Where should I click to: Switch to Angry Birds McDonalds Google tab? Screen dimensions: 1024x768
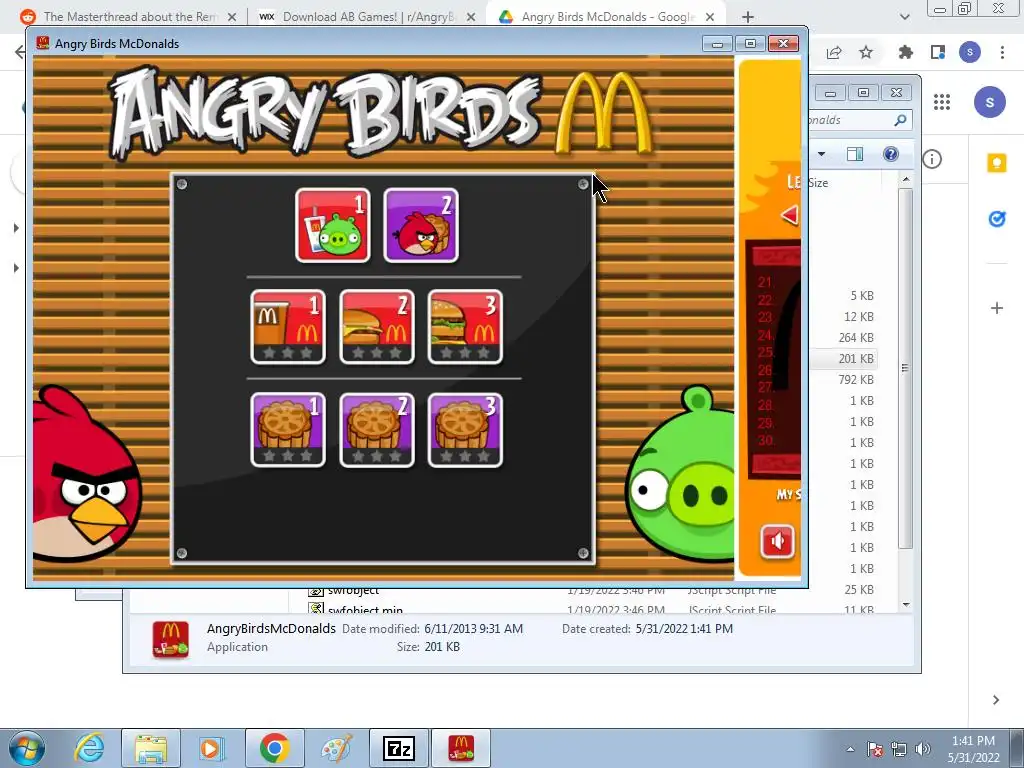pos(605,17)
